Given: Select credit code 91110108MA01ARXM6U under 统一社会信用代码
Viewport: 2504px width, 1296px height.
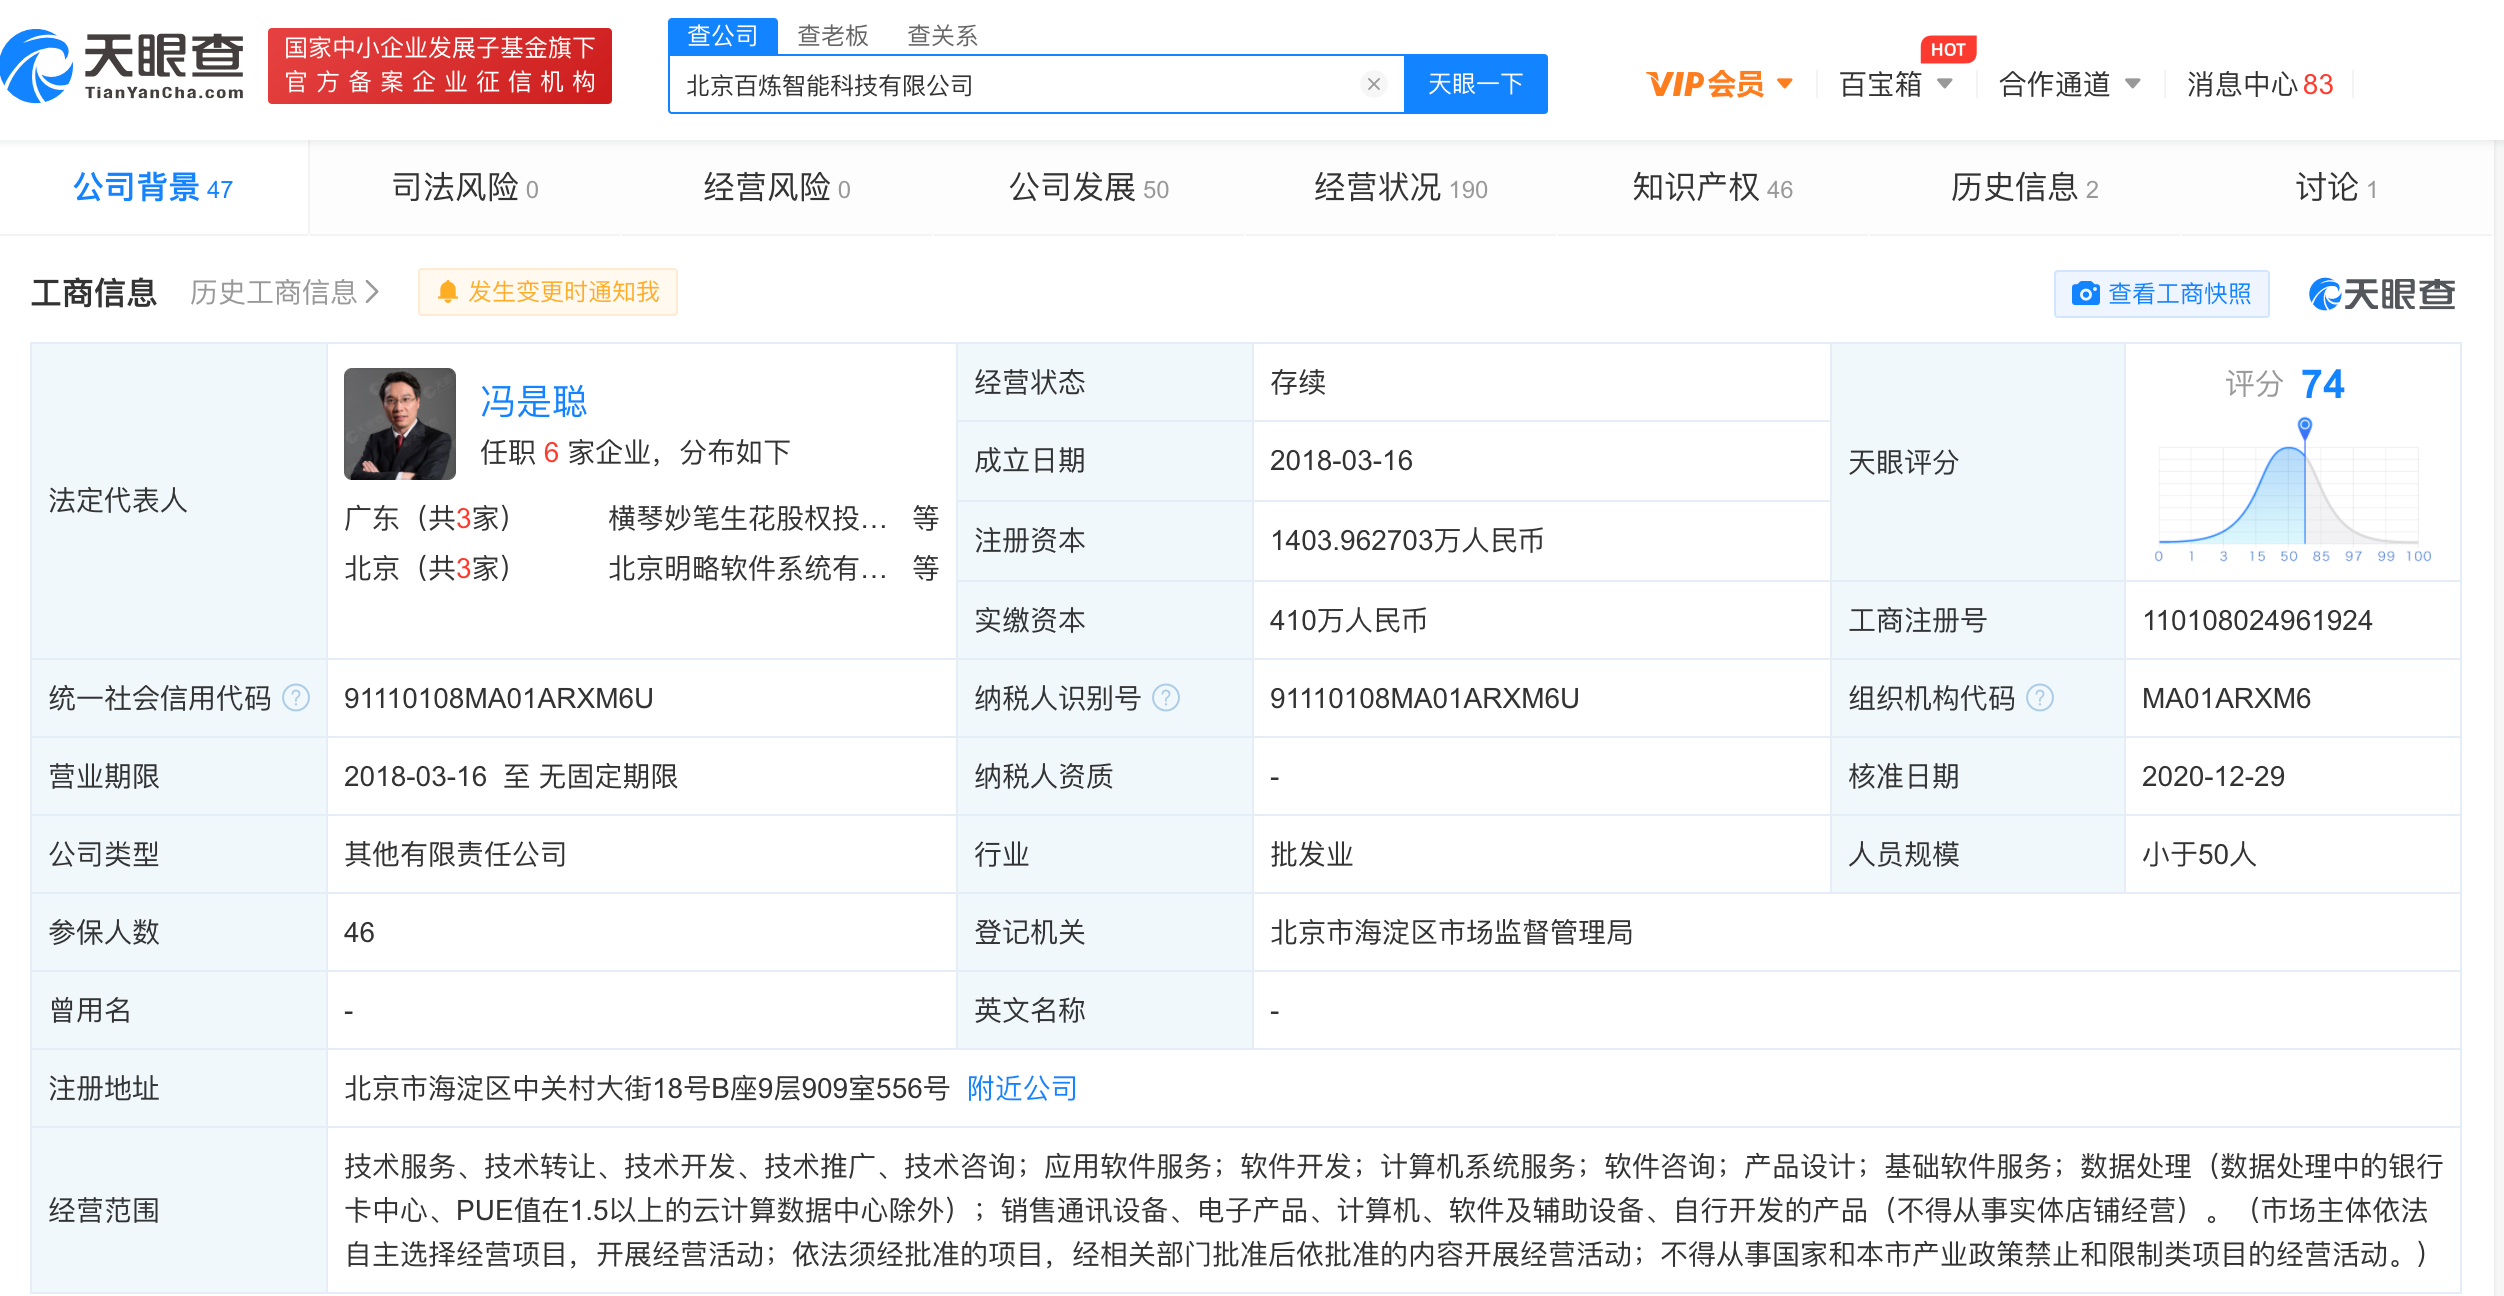Looking at the screenshot, I should 499,698.
